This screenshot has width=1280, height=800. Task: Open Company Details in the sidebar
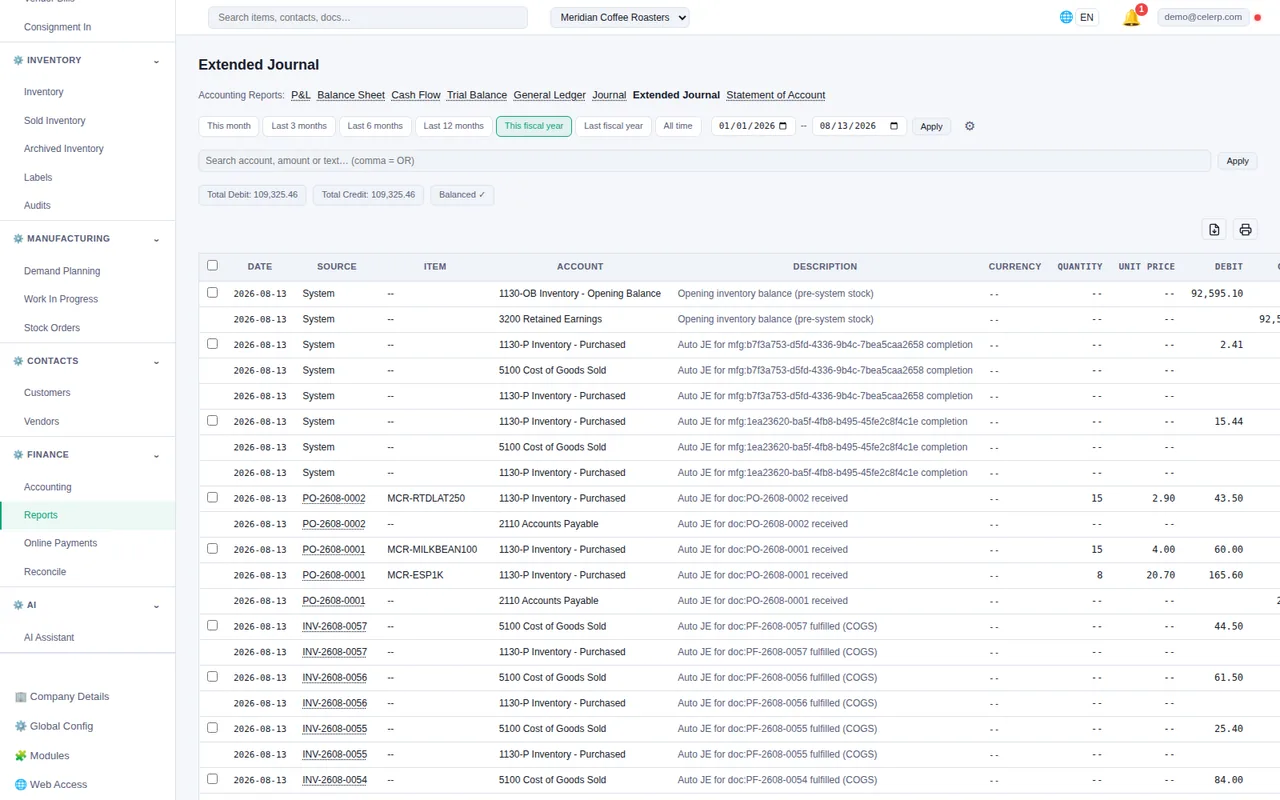coord(61,697)
